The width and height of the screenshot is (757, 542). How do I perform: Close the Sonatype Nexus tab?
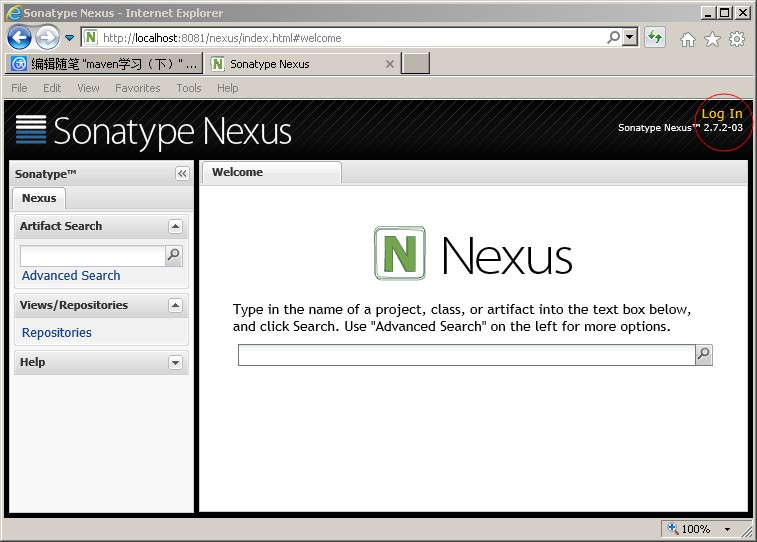coord(390,64)
